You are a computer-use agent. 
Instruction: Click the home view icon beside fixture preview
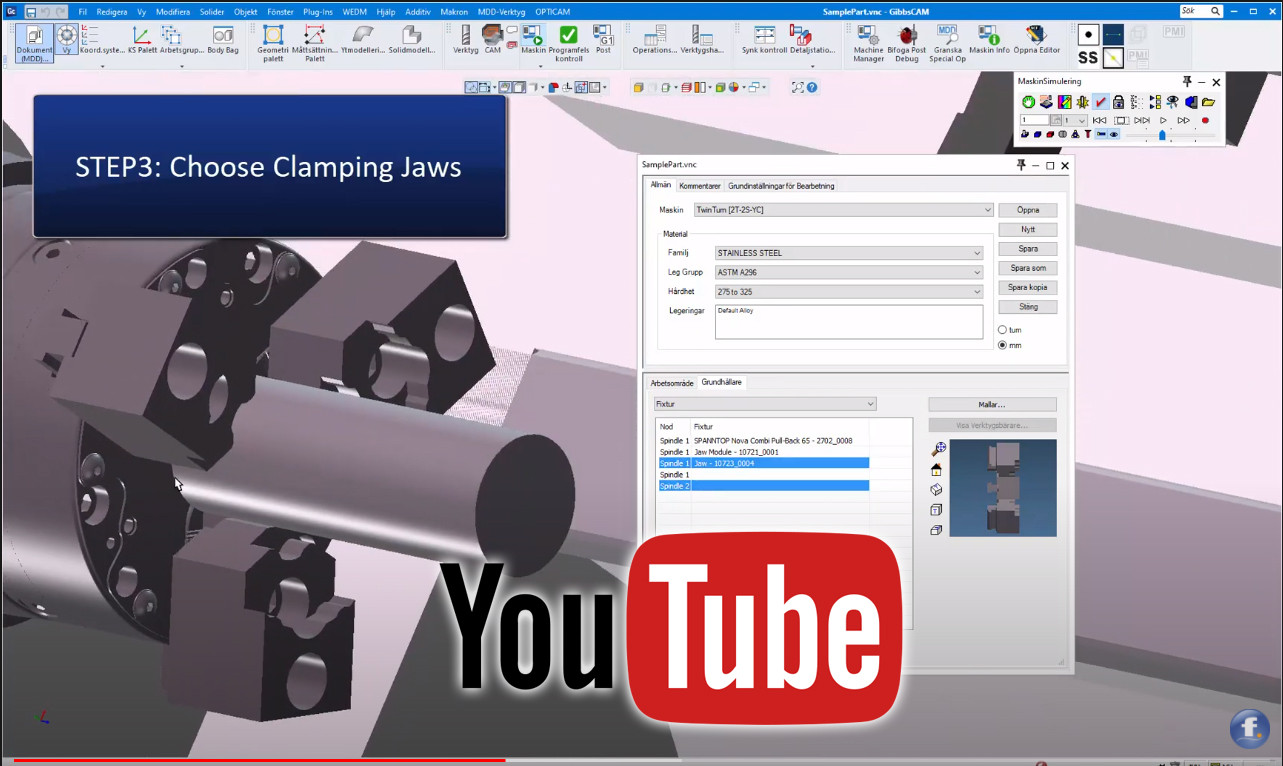pyautogui.click(x=937, y=469)
